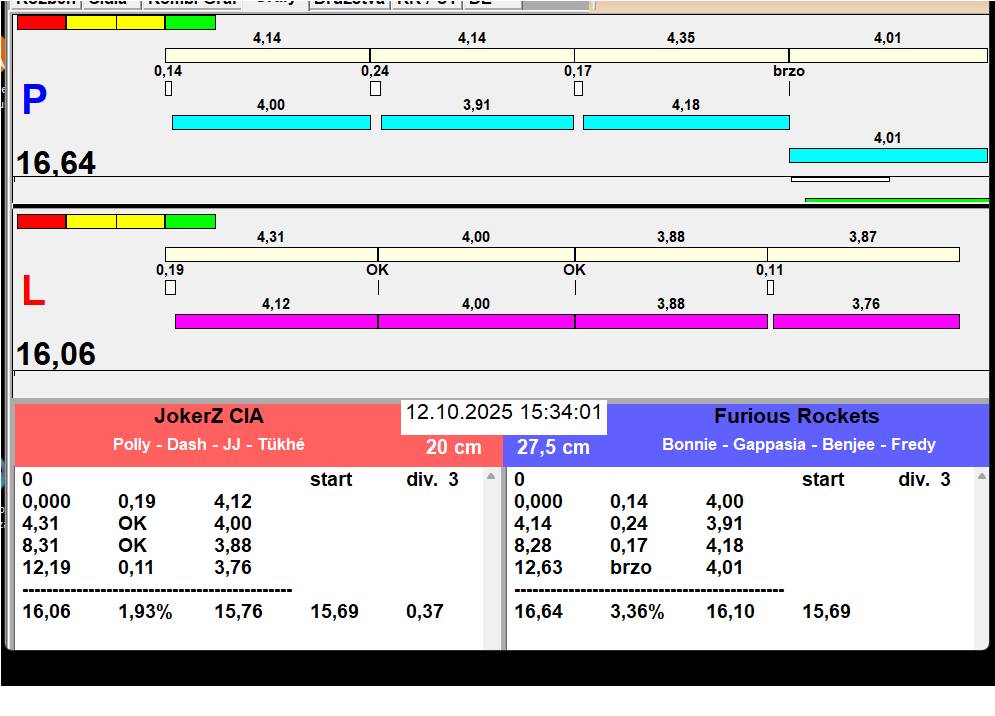This screenshot has width=995, height=716.
Task: Click the 8,31 cell in JokerZ results table
Action: (x=41, y=545)
